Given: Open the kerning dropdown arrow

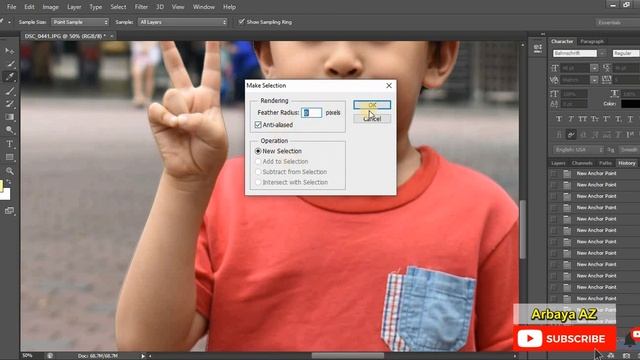Looking at the screenshot, I should click(594, 80).
